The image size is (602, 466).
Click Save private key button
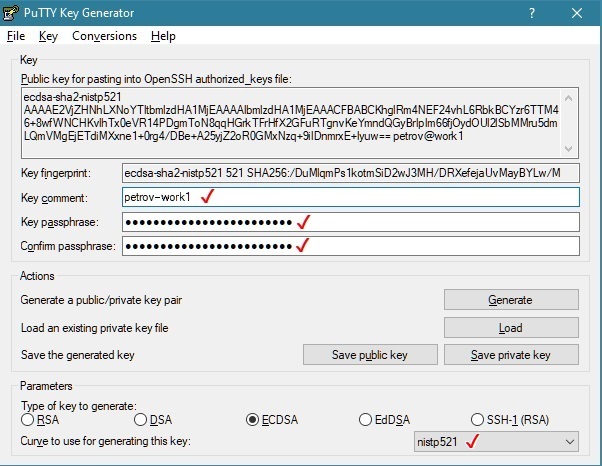point(511,355)
